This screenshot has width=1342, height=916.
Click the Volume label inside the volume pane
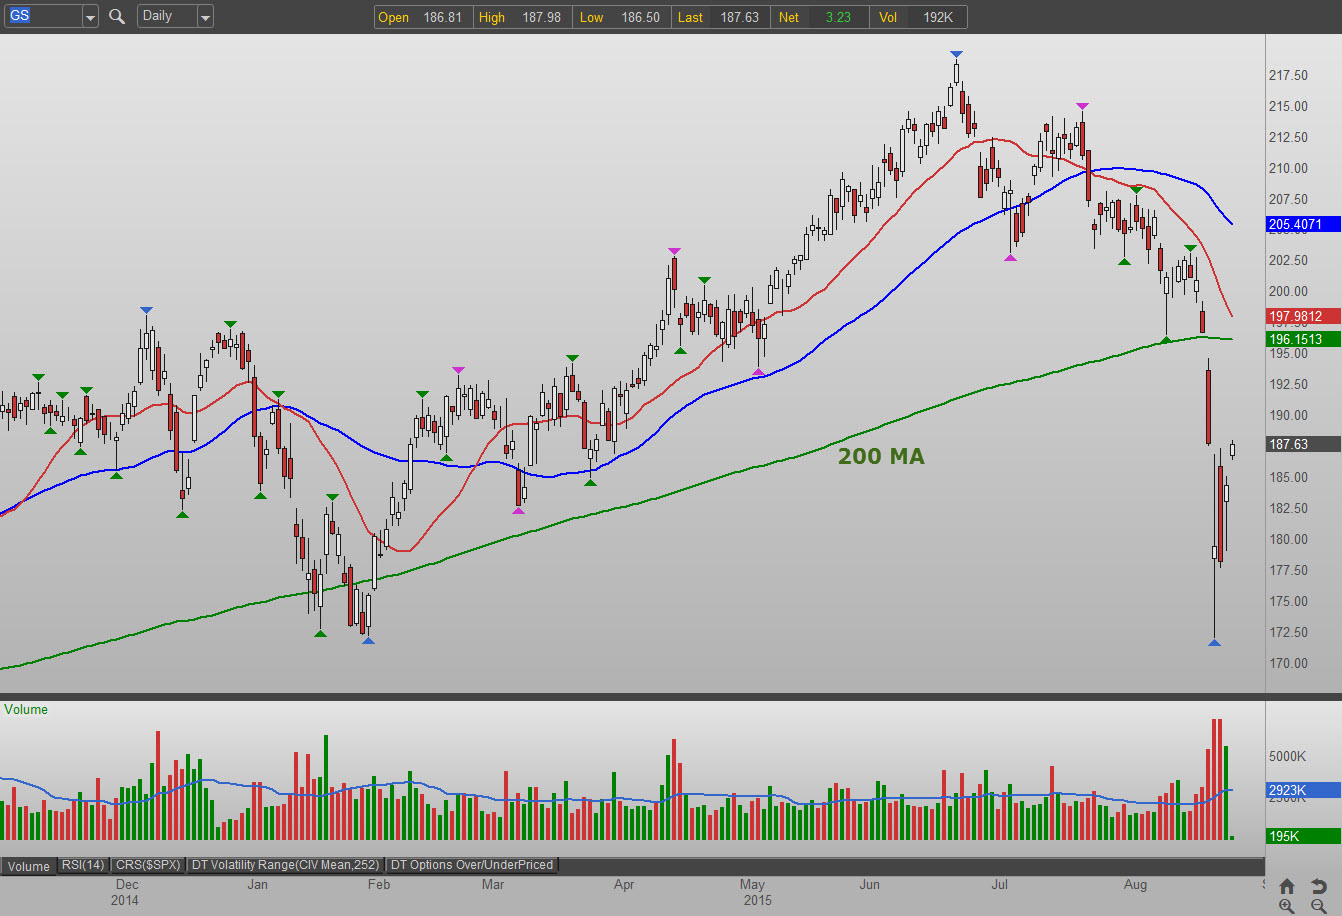tap(26, 709)
